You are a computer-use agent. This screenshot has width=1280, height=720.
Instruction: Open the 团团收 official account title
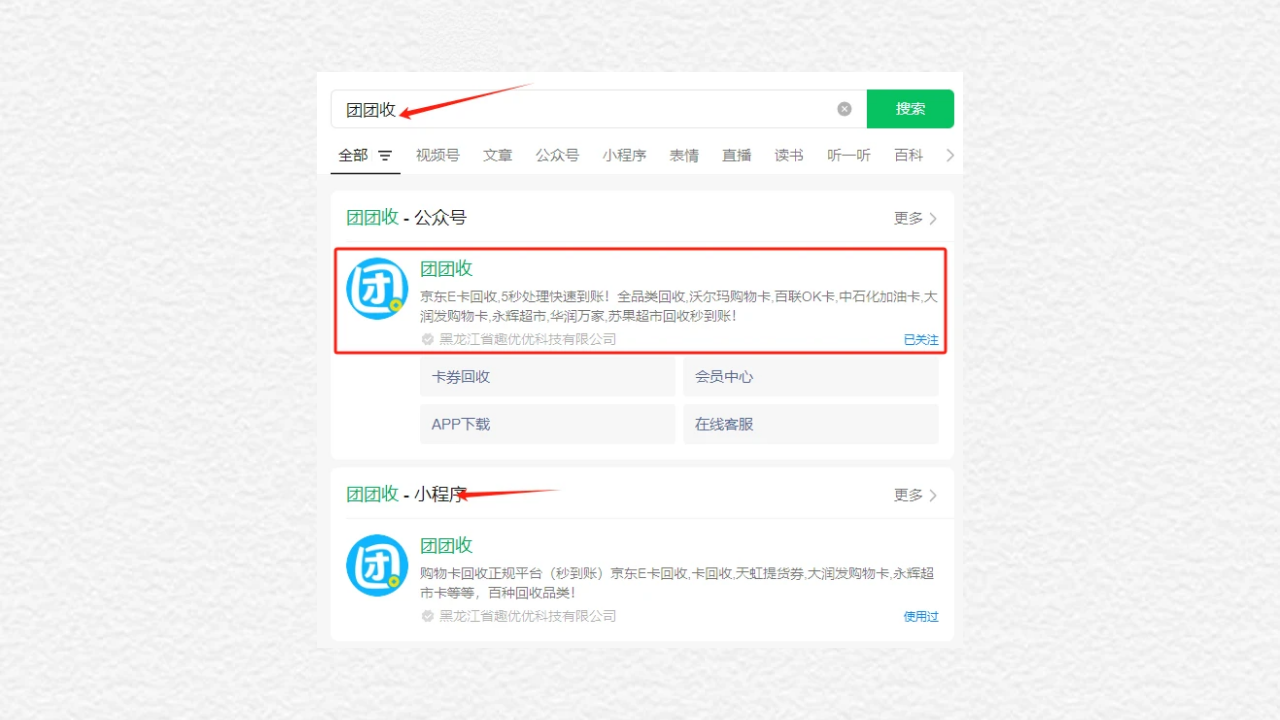pos(446,268)
